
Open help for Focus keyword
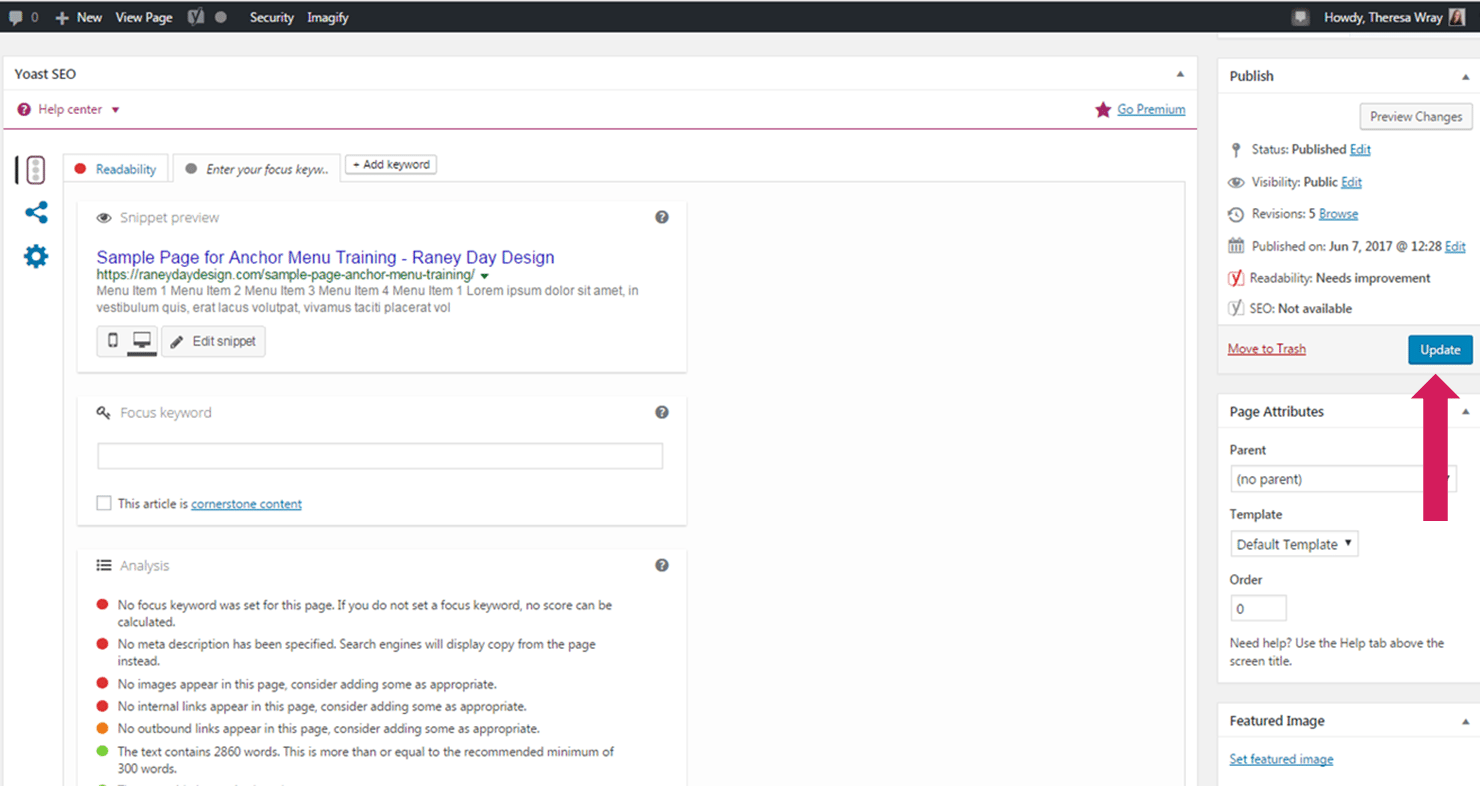(662, 412)
